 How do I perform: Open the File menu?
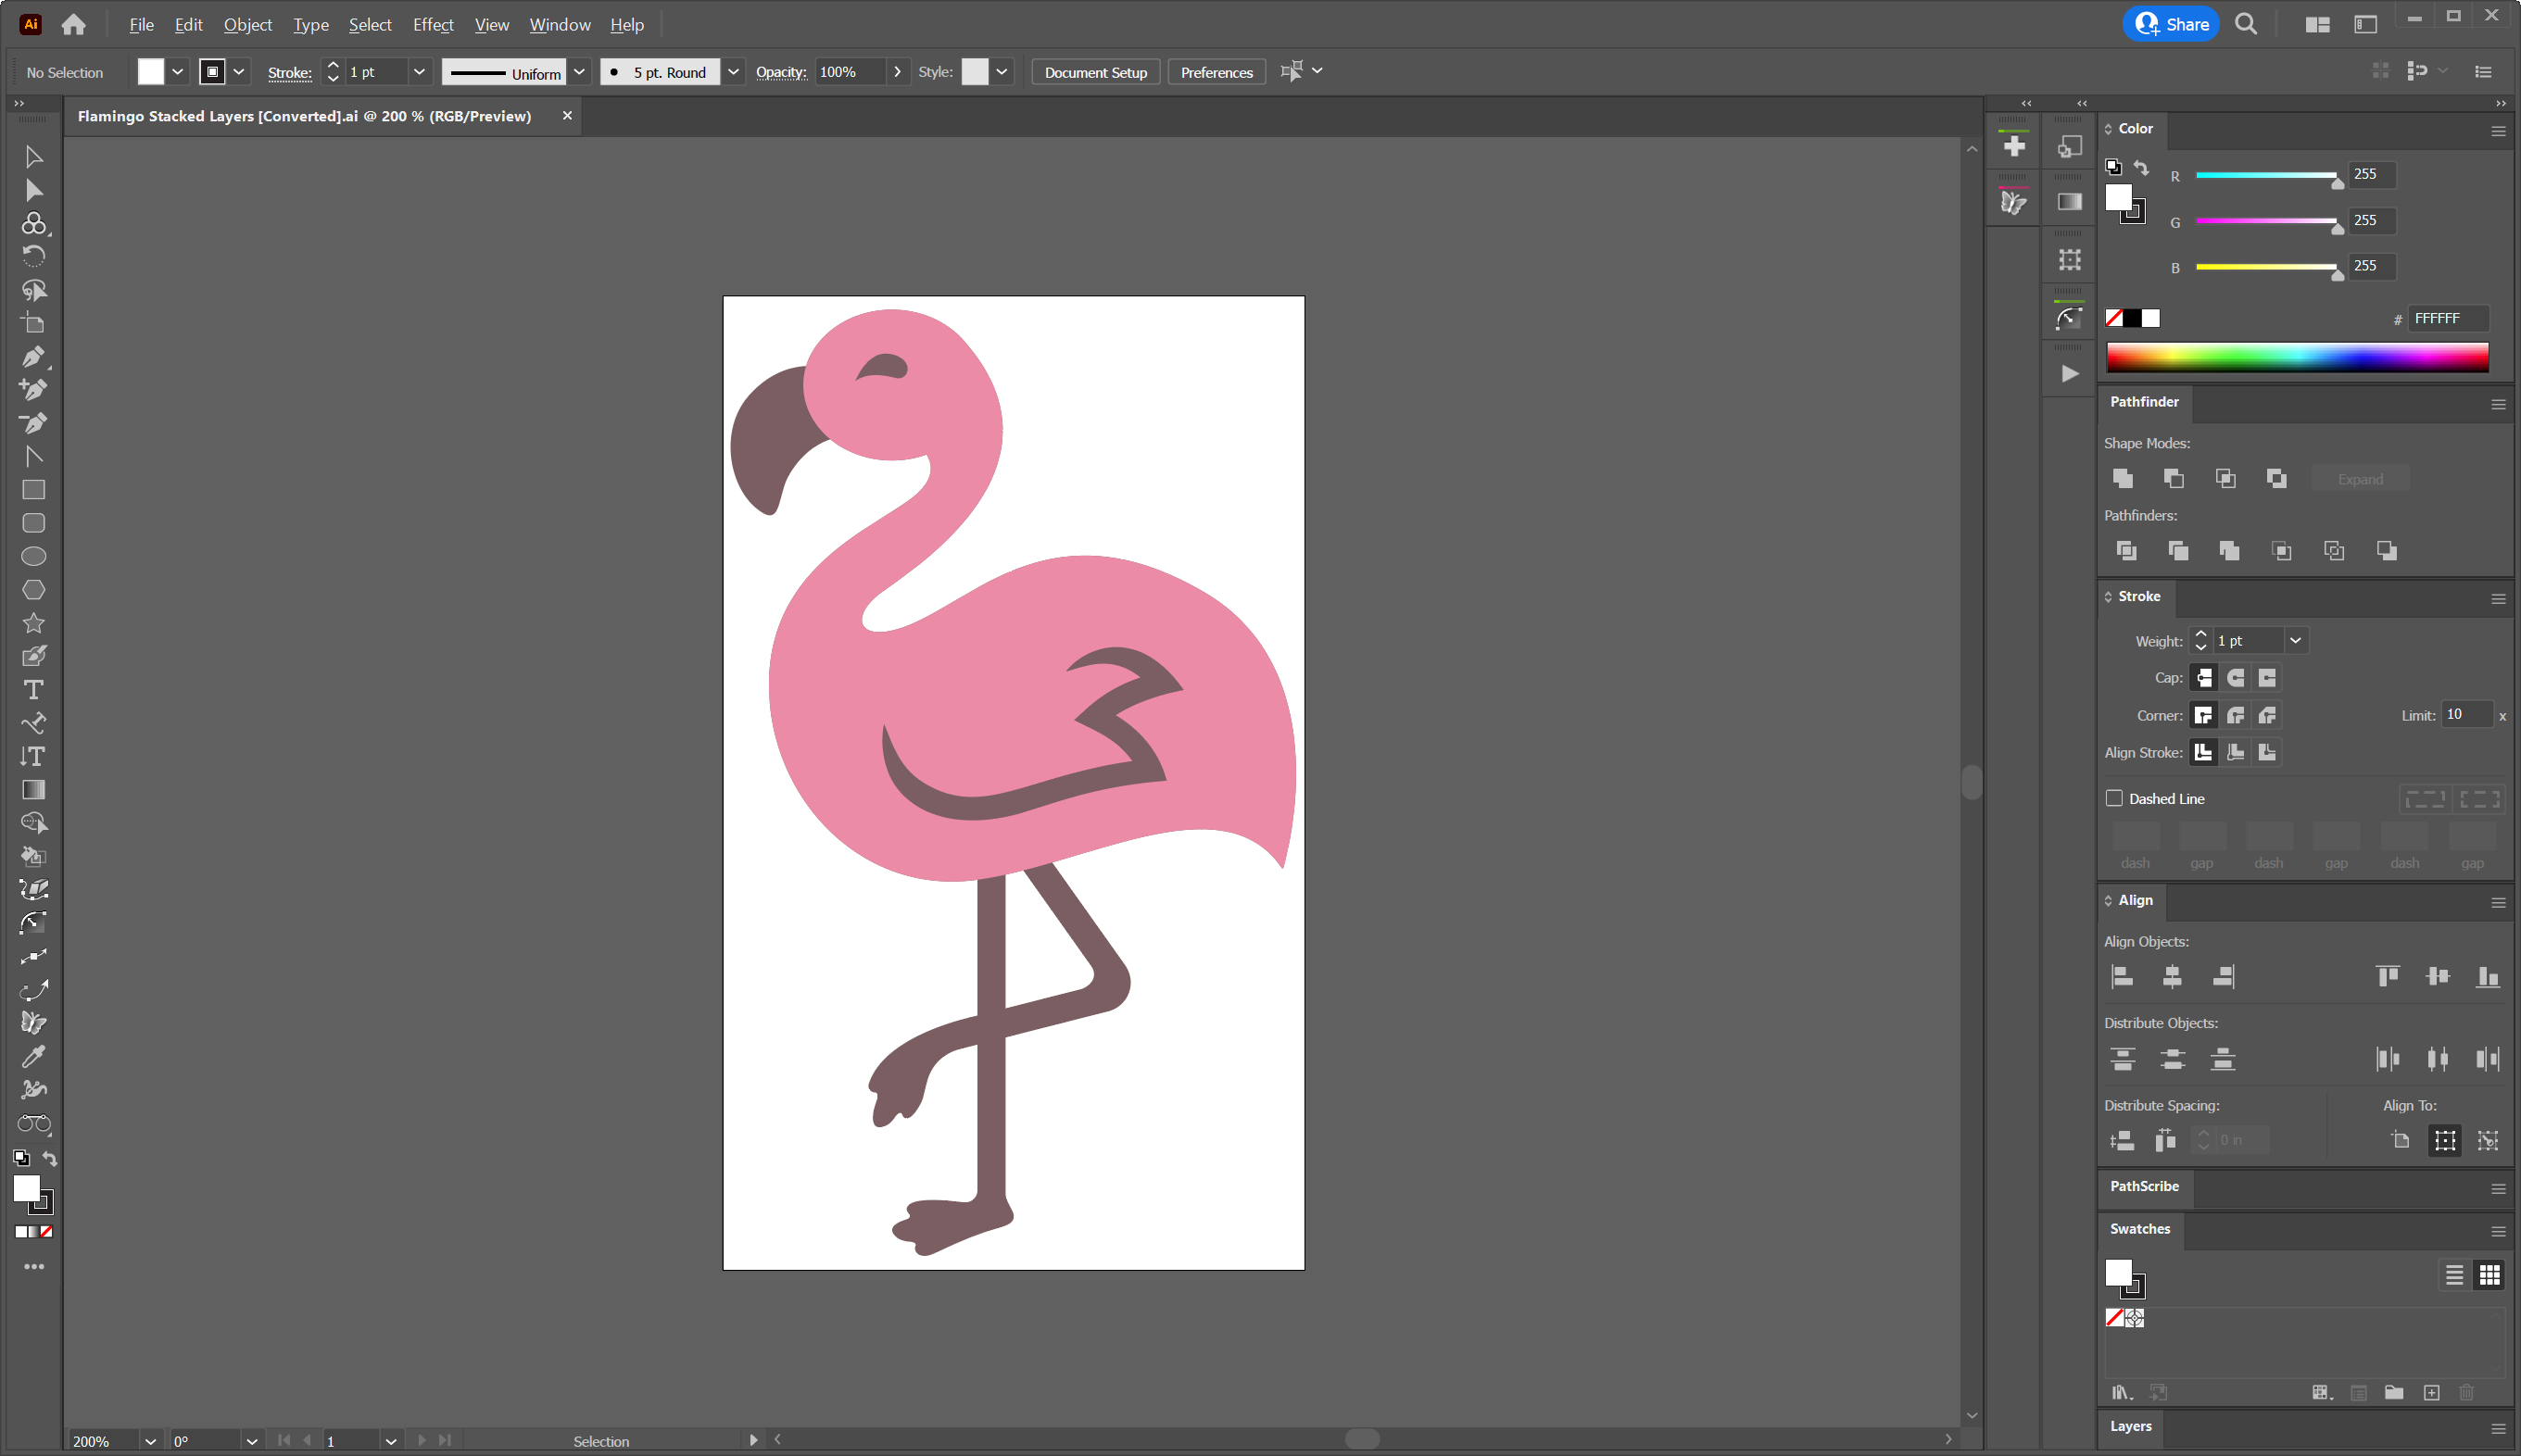tap(141, 25)
